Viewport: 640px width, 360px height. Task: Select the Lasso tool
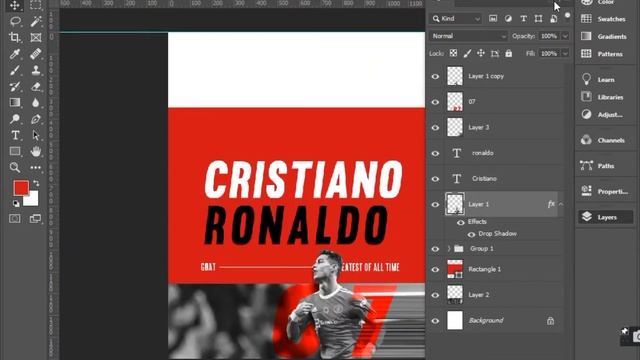pos(15,21)
